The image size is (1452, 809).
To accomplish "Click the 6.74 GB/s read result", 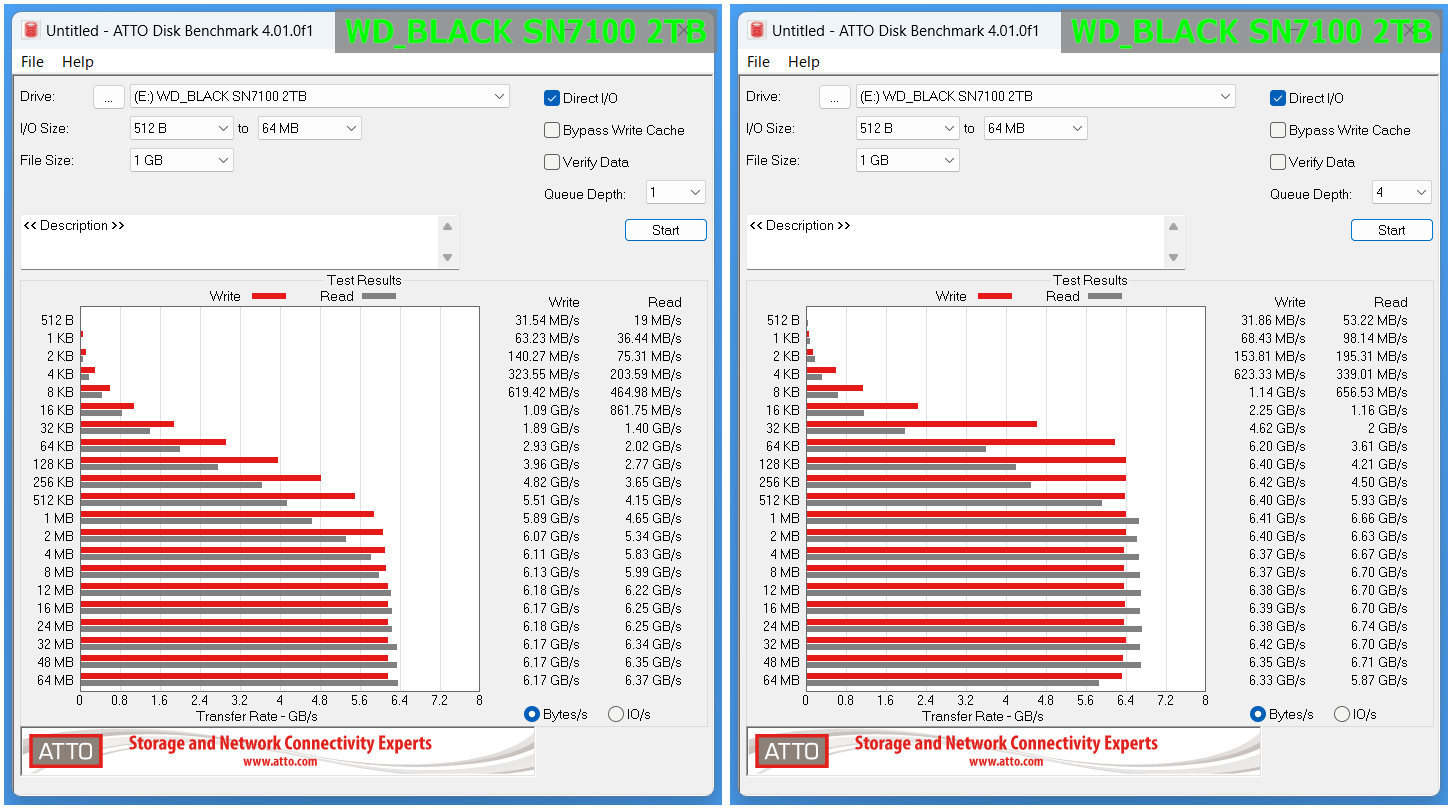I will point(1379,626).
